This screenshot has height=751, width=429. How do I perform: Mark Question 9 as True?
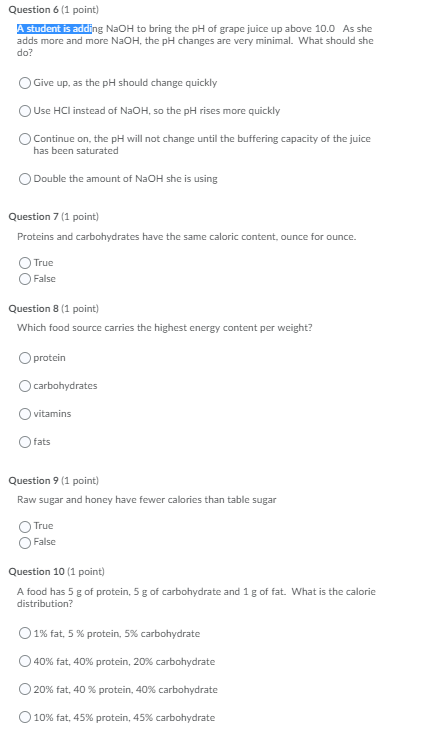[25, 526]
